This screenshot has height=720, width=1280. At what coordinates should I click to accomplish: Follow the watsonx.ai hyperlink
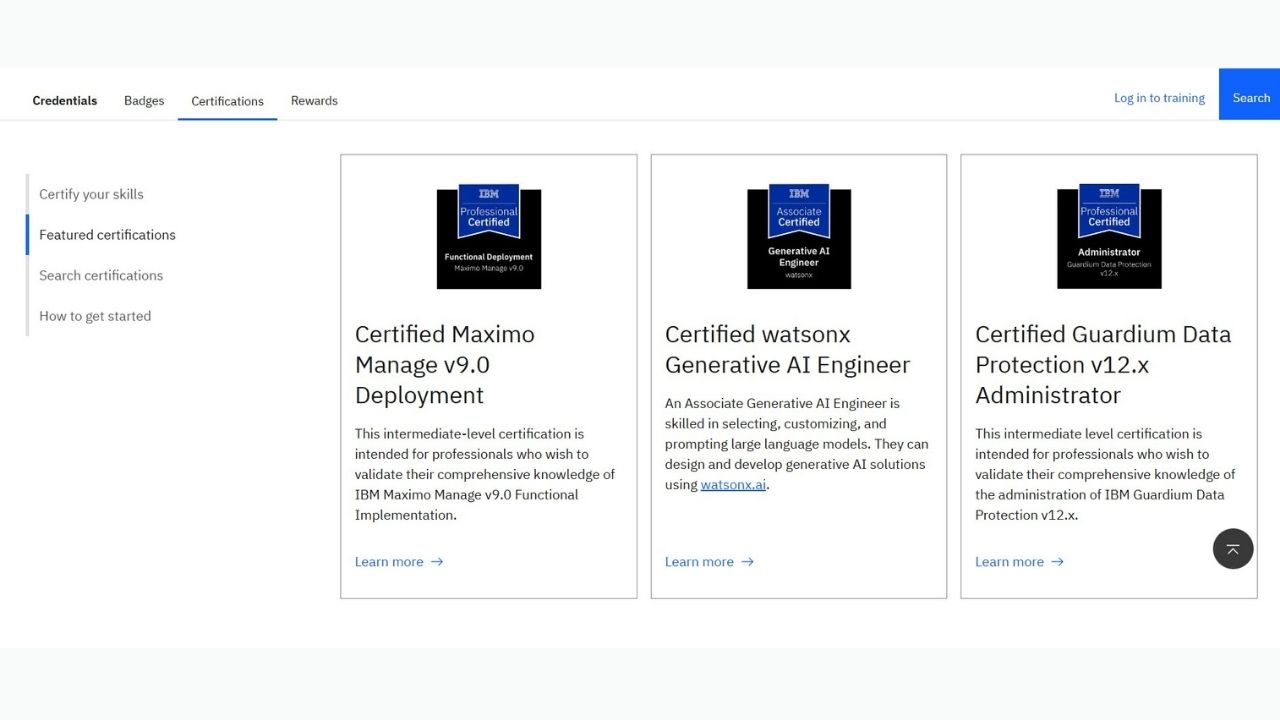pyautogui.click(x=733, y=485)
